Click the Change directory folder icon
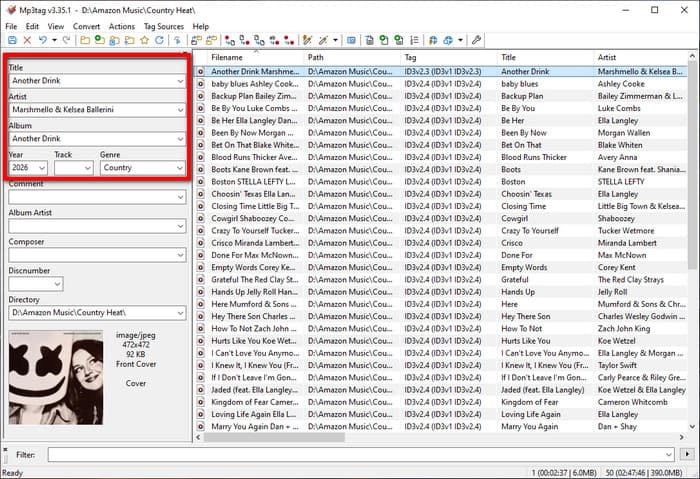 [85, 40]
